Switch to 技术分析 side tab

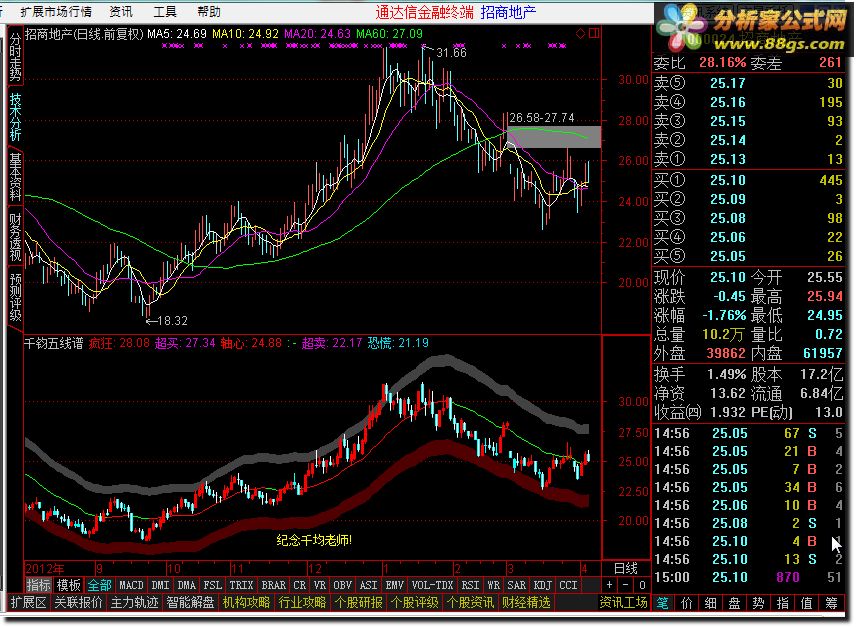[15, 116]
